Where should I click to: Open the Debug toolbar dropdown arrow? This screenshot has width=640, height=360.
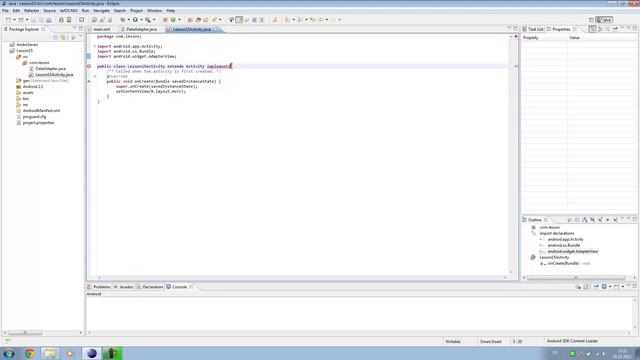[x=129, y=20]
